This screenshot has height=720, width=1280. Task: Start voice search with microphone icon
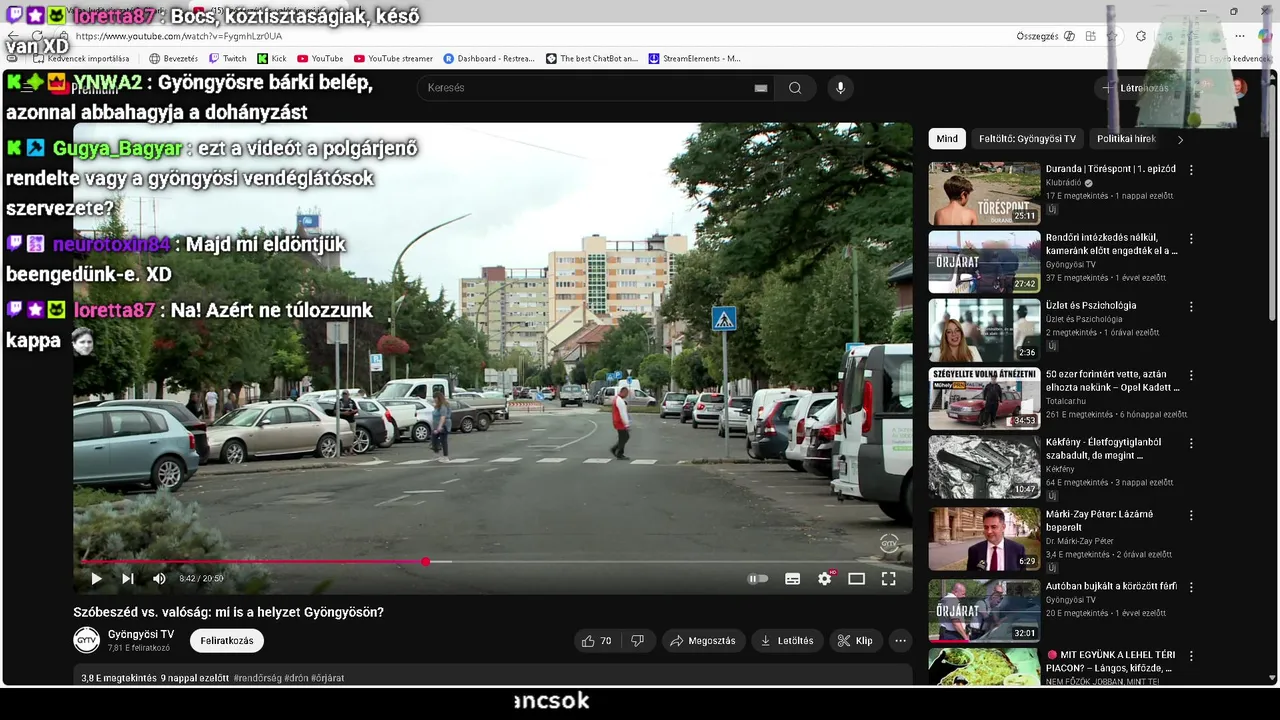(840, 88)
